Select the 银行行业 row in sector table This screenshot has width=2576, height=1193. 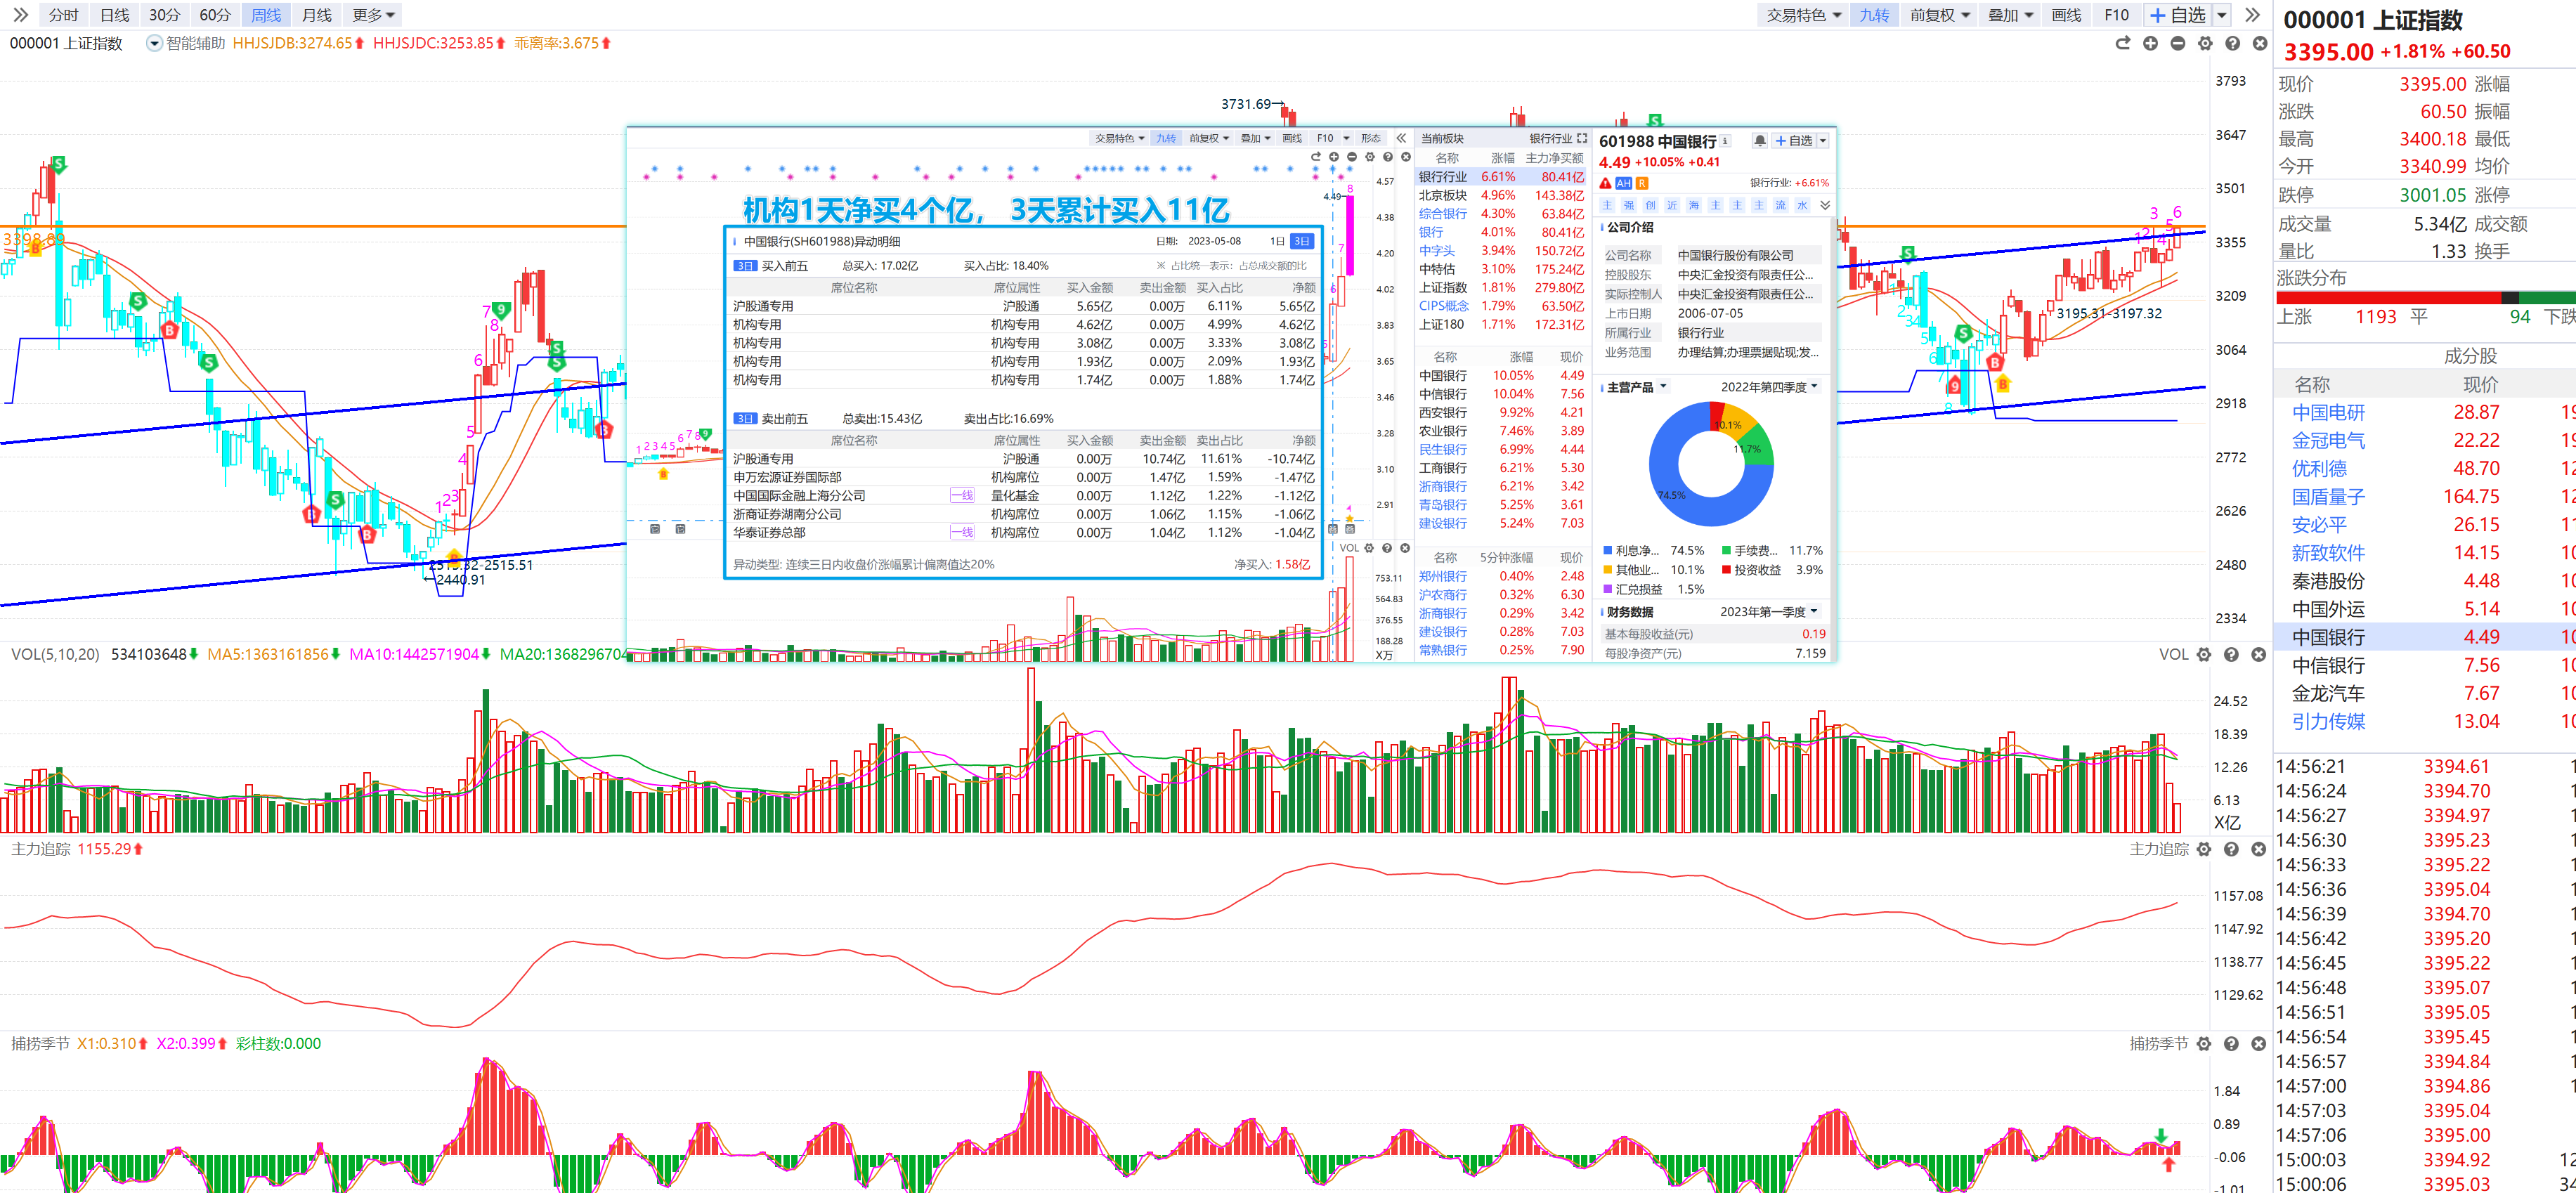[x=1501, y=177]
